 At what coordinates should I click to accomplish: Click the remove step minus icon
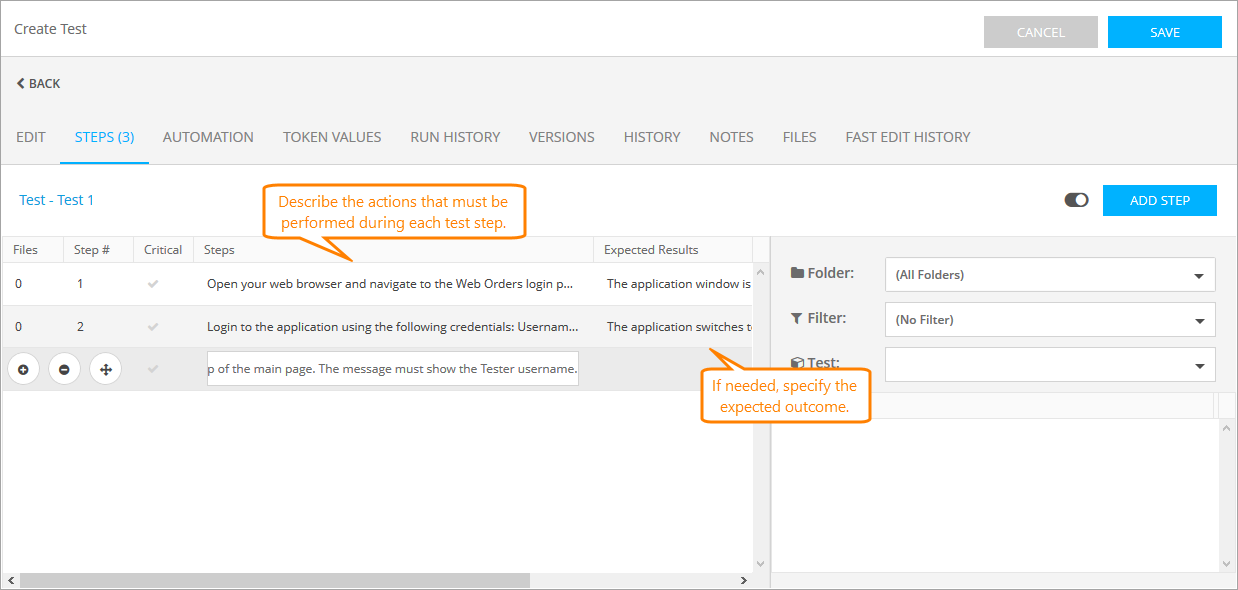[x=64, y=369]
